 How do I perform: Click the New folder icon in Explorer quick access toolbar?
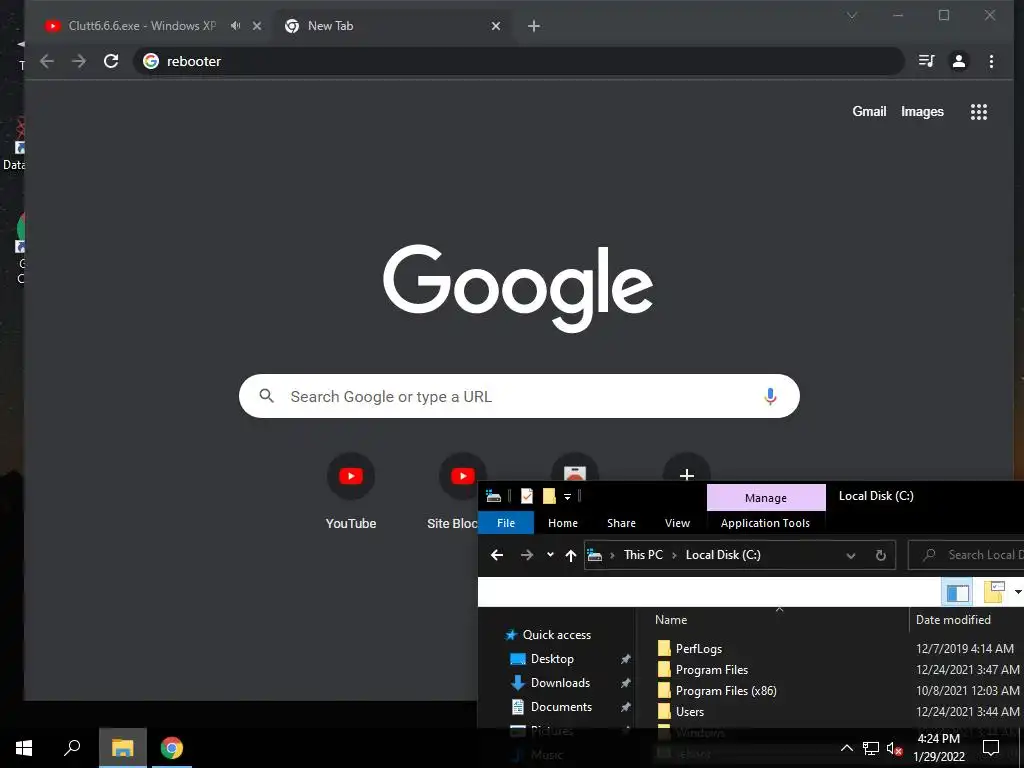pos(549,497)
